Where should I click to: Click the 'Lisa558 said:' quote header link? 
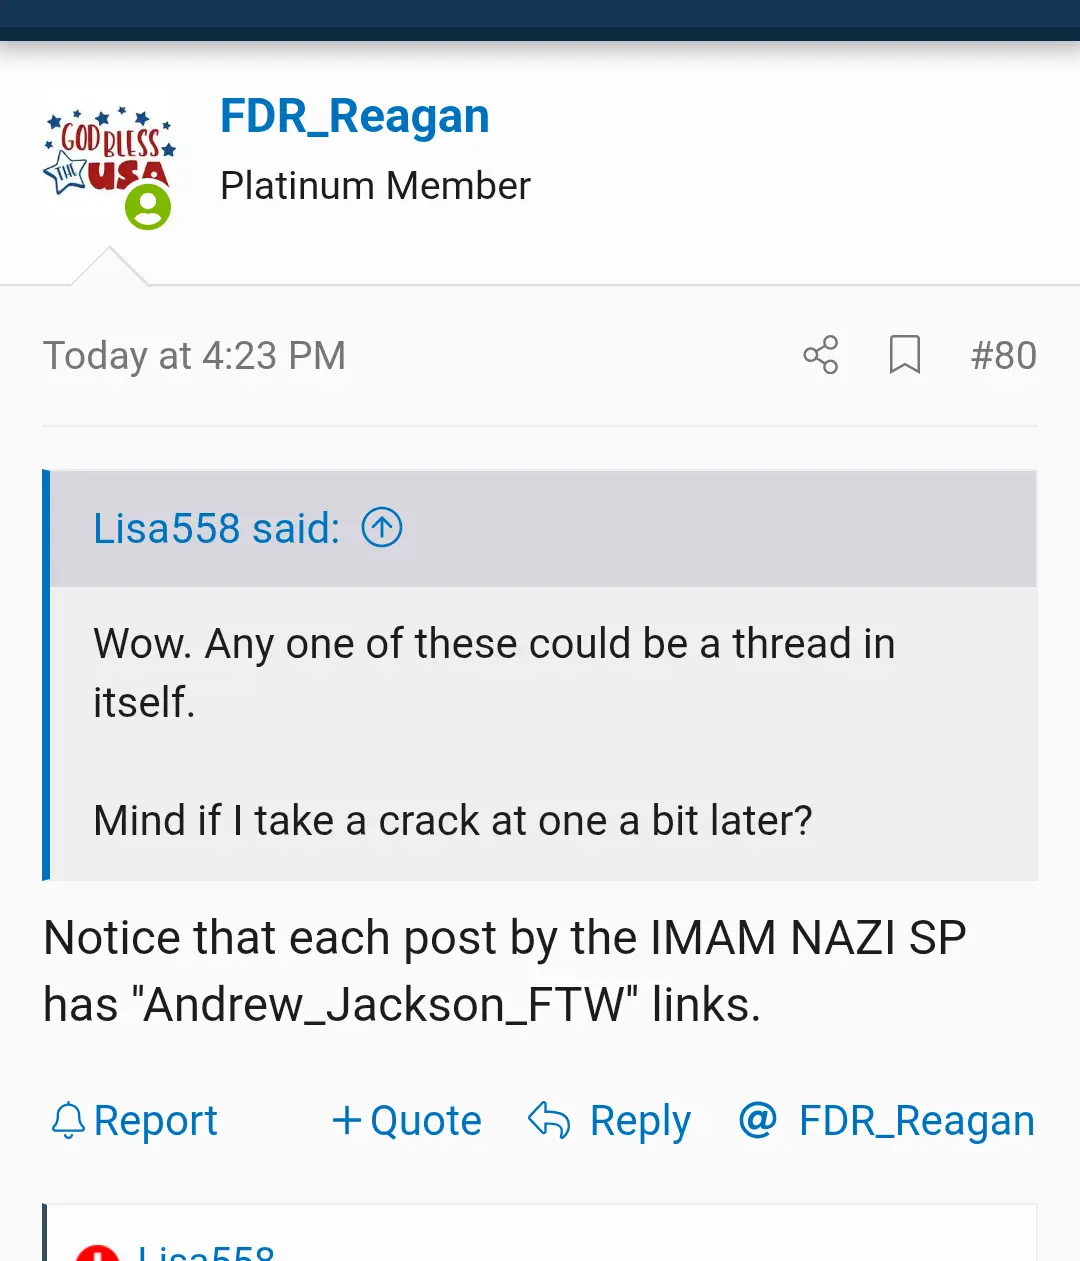[216, 528]
